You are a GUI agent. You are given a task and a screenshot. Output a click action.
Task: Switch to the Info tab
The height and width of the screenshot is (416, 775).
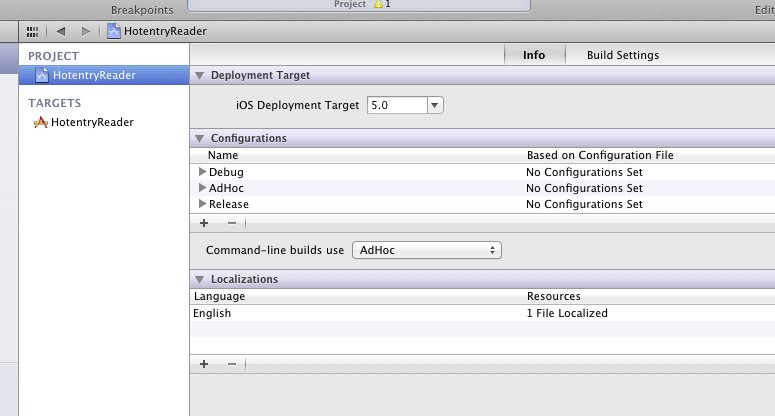click(534, 55)
